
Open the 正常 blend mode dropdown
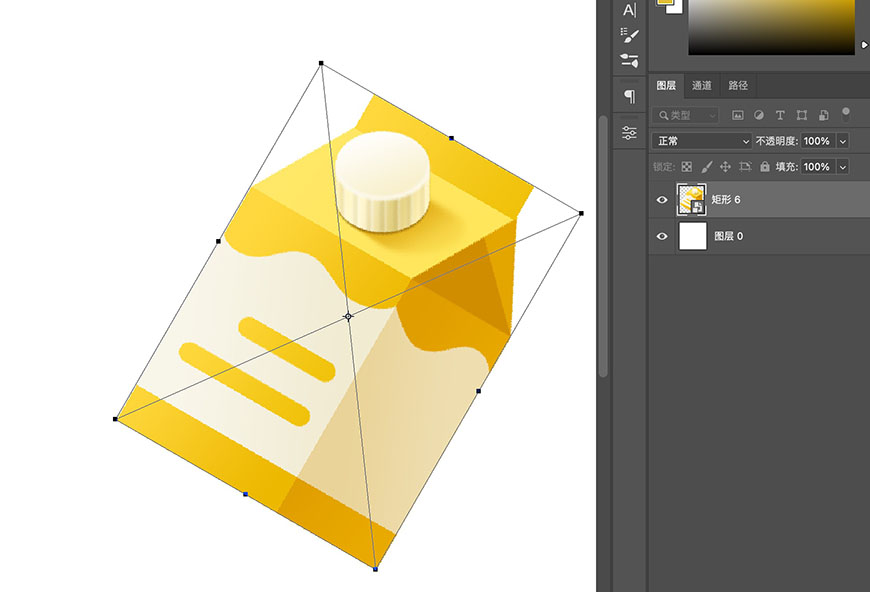coord(702,141)
